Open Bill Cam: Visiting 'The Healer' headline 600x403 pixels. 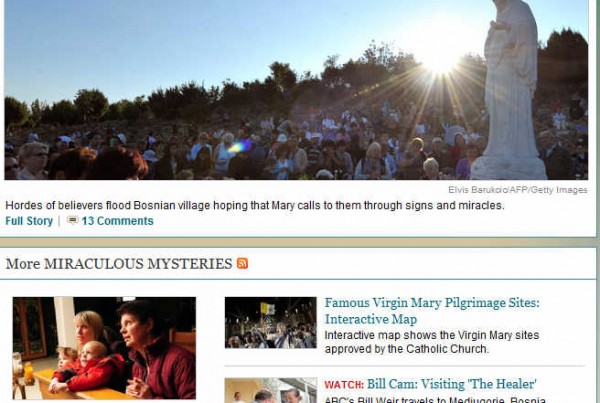(452, 384)
